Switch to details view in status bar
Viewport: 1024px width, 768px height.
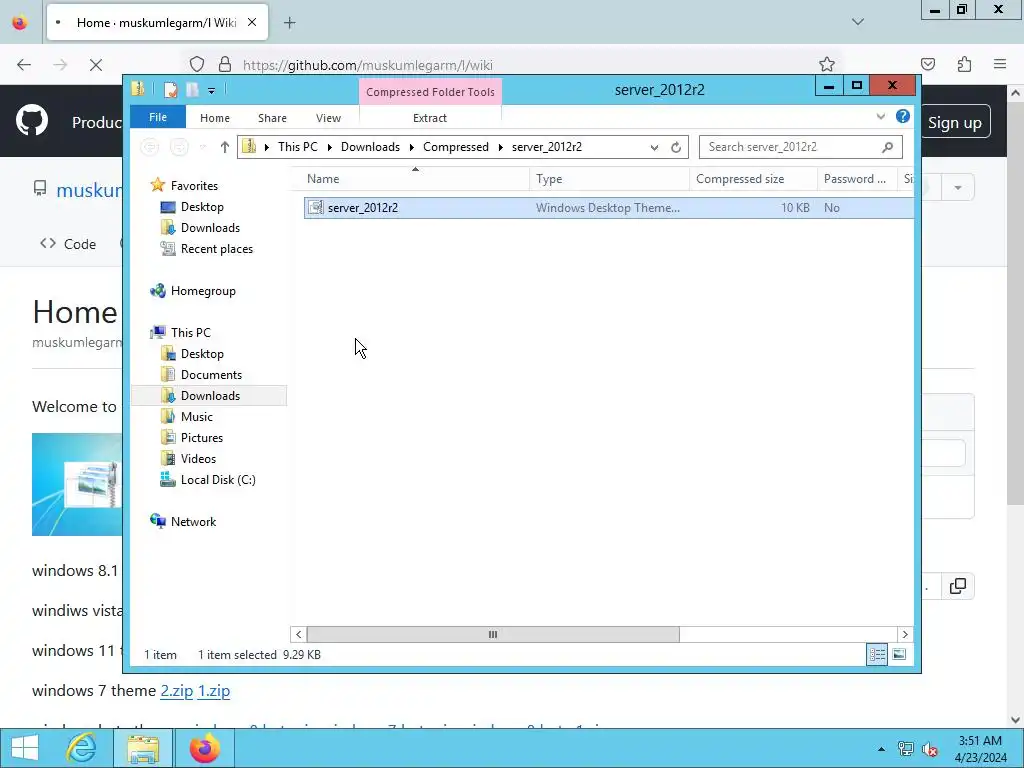pyautogui.click(x=877, y=654)
